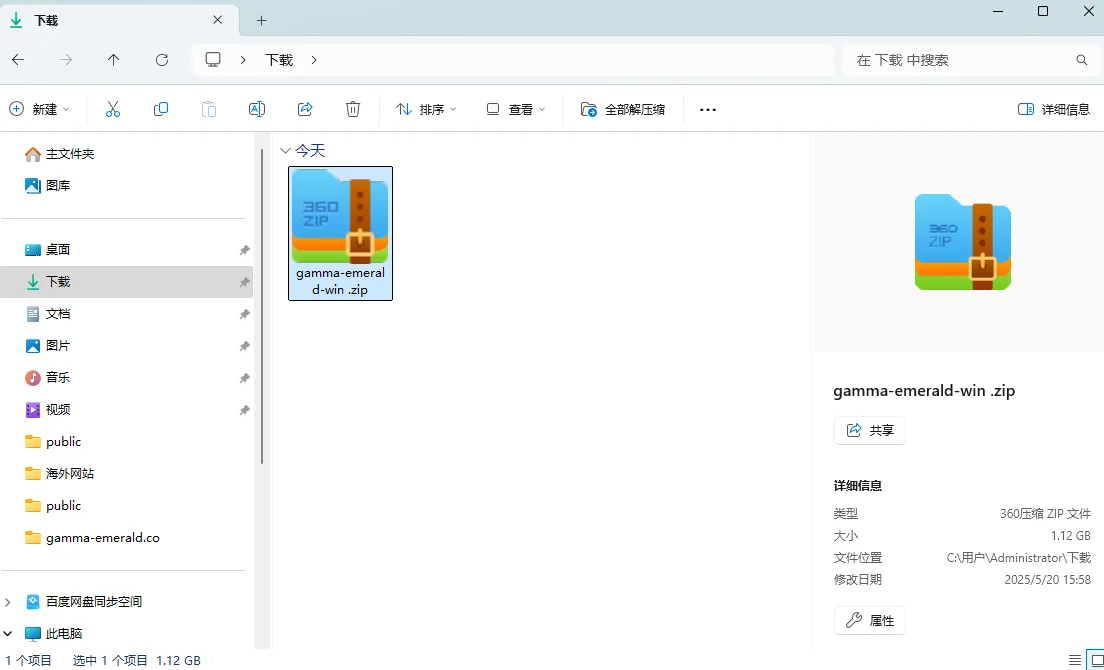Open the more options ellipsis menu
The width and height of the screenshot is (1104, 670).
tap(708, 110)
